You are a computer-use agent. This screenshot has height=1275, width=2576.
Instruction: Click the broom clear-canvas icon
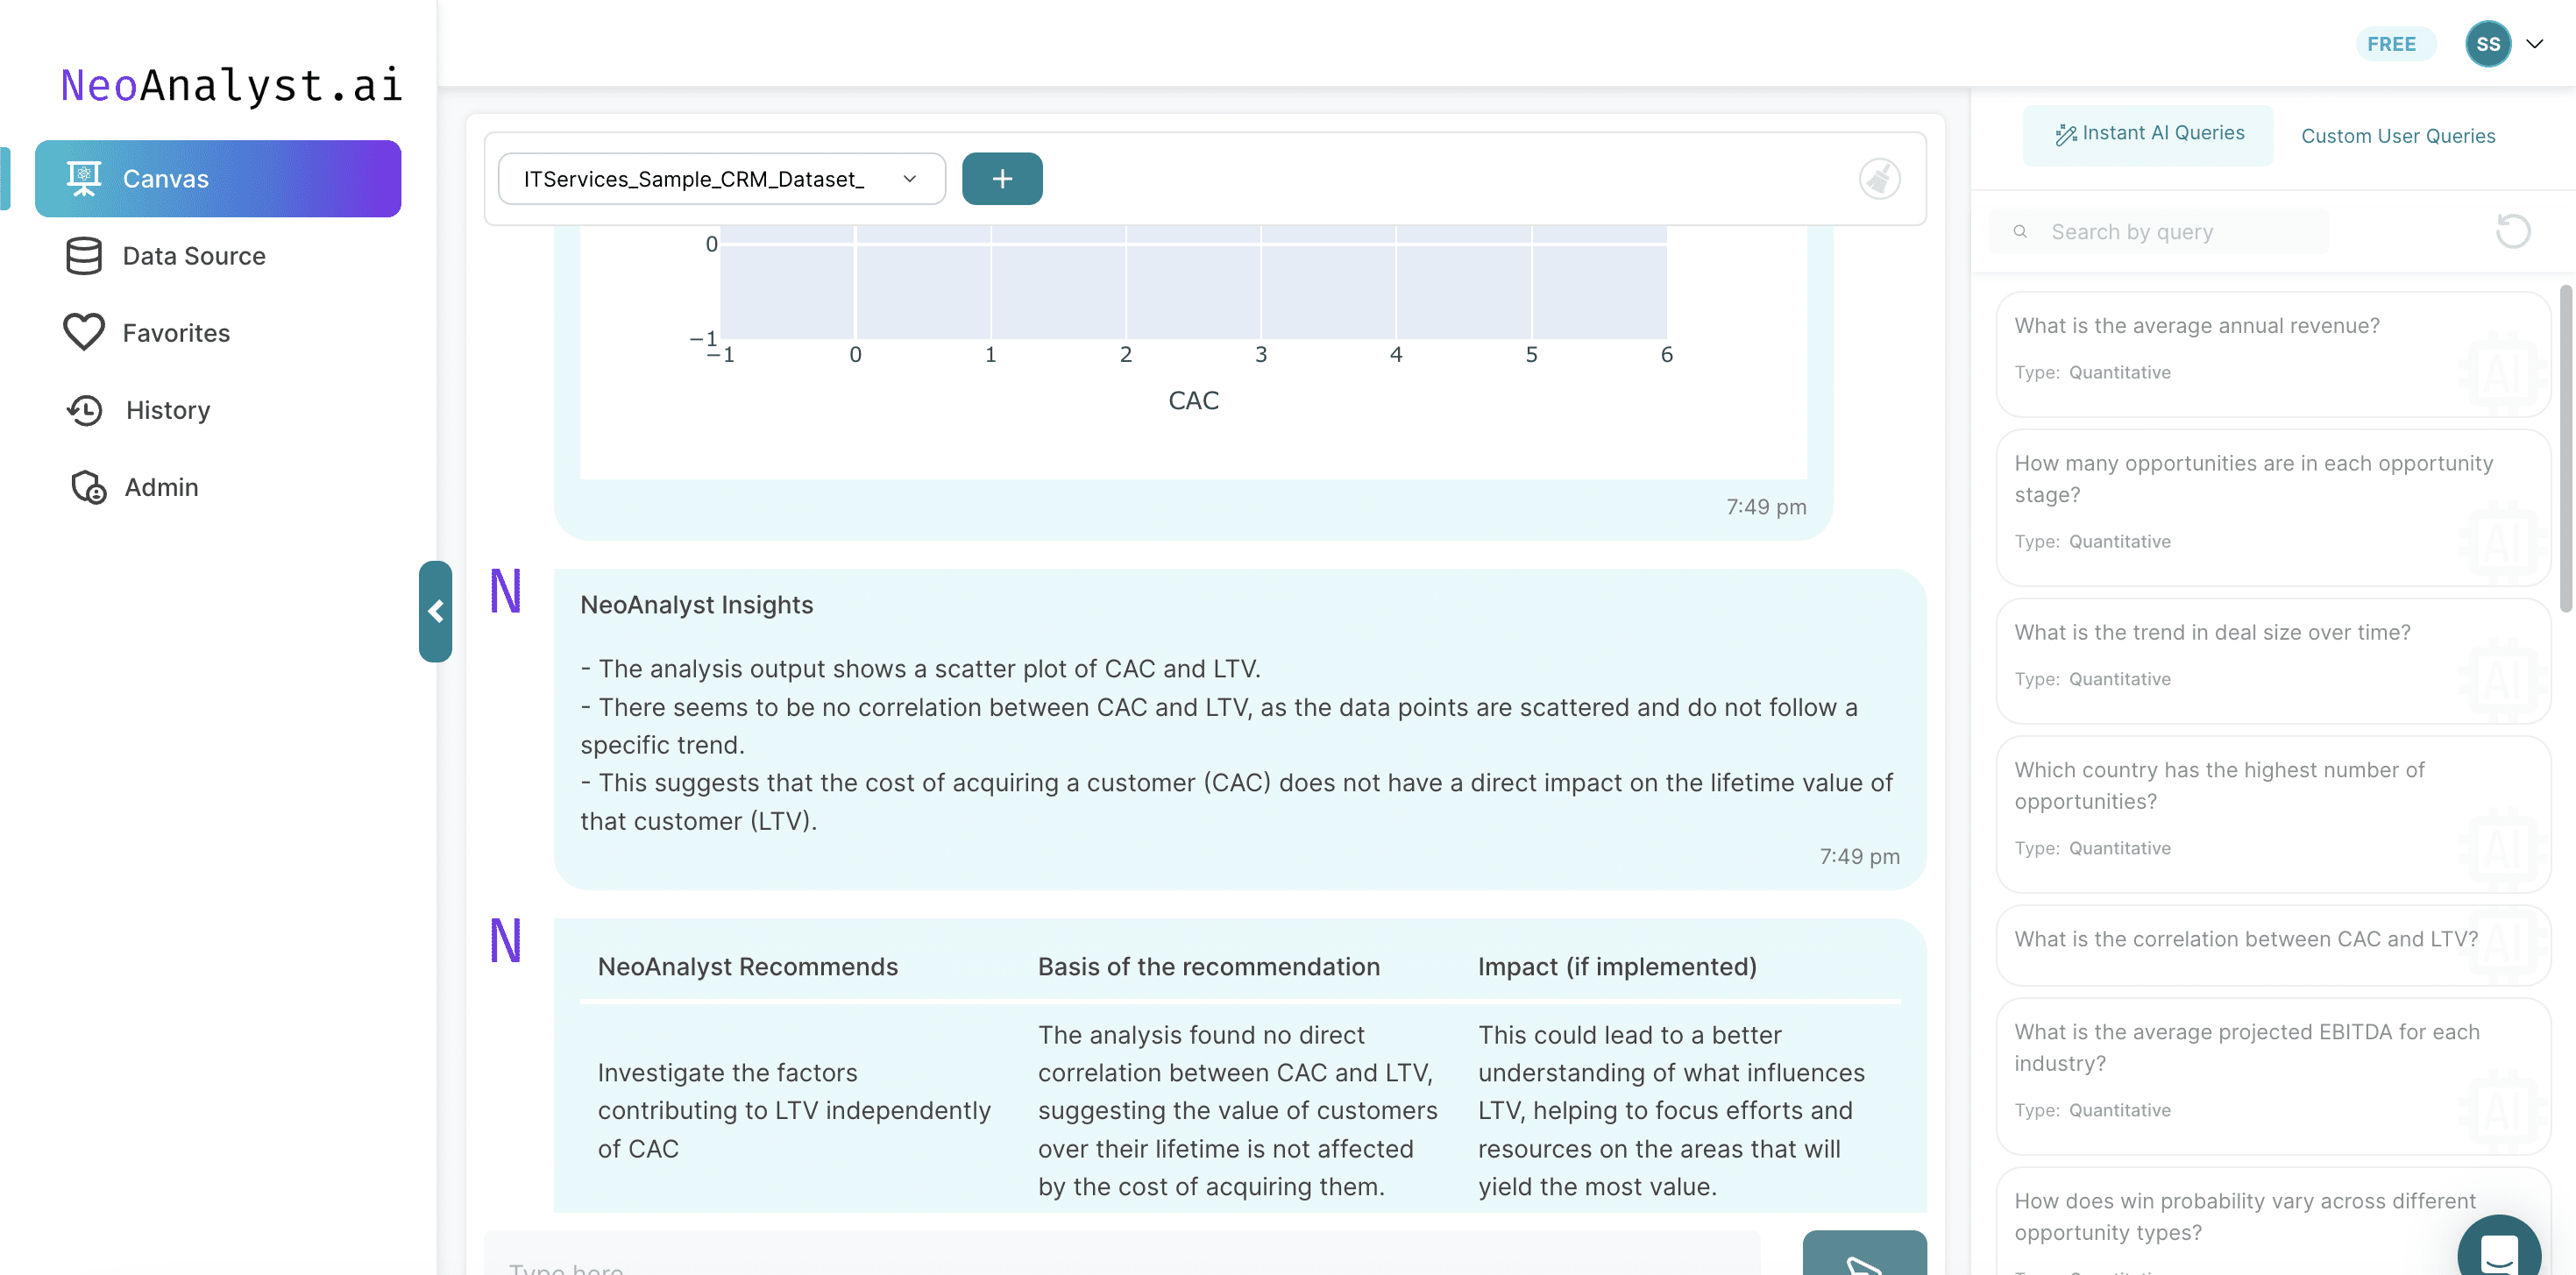click(x=1878, y=179)
